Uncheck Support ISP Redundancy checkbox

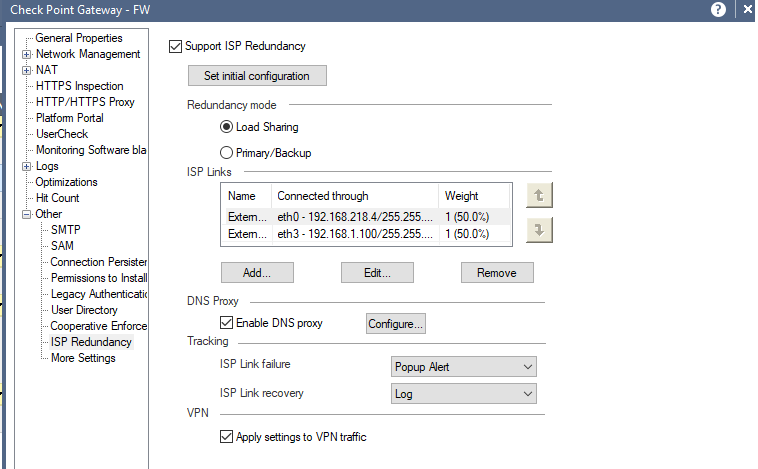pyautogui.click(x=177, y=46)
